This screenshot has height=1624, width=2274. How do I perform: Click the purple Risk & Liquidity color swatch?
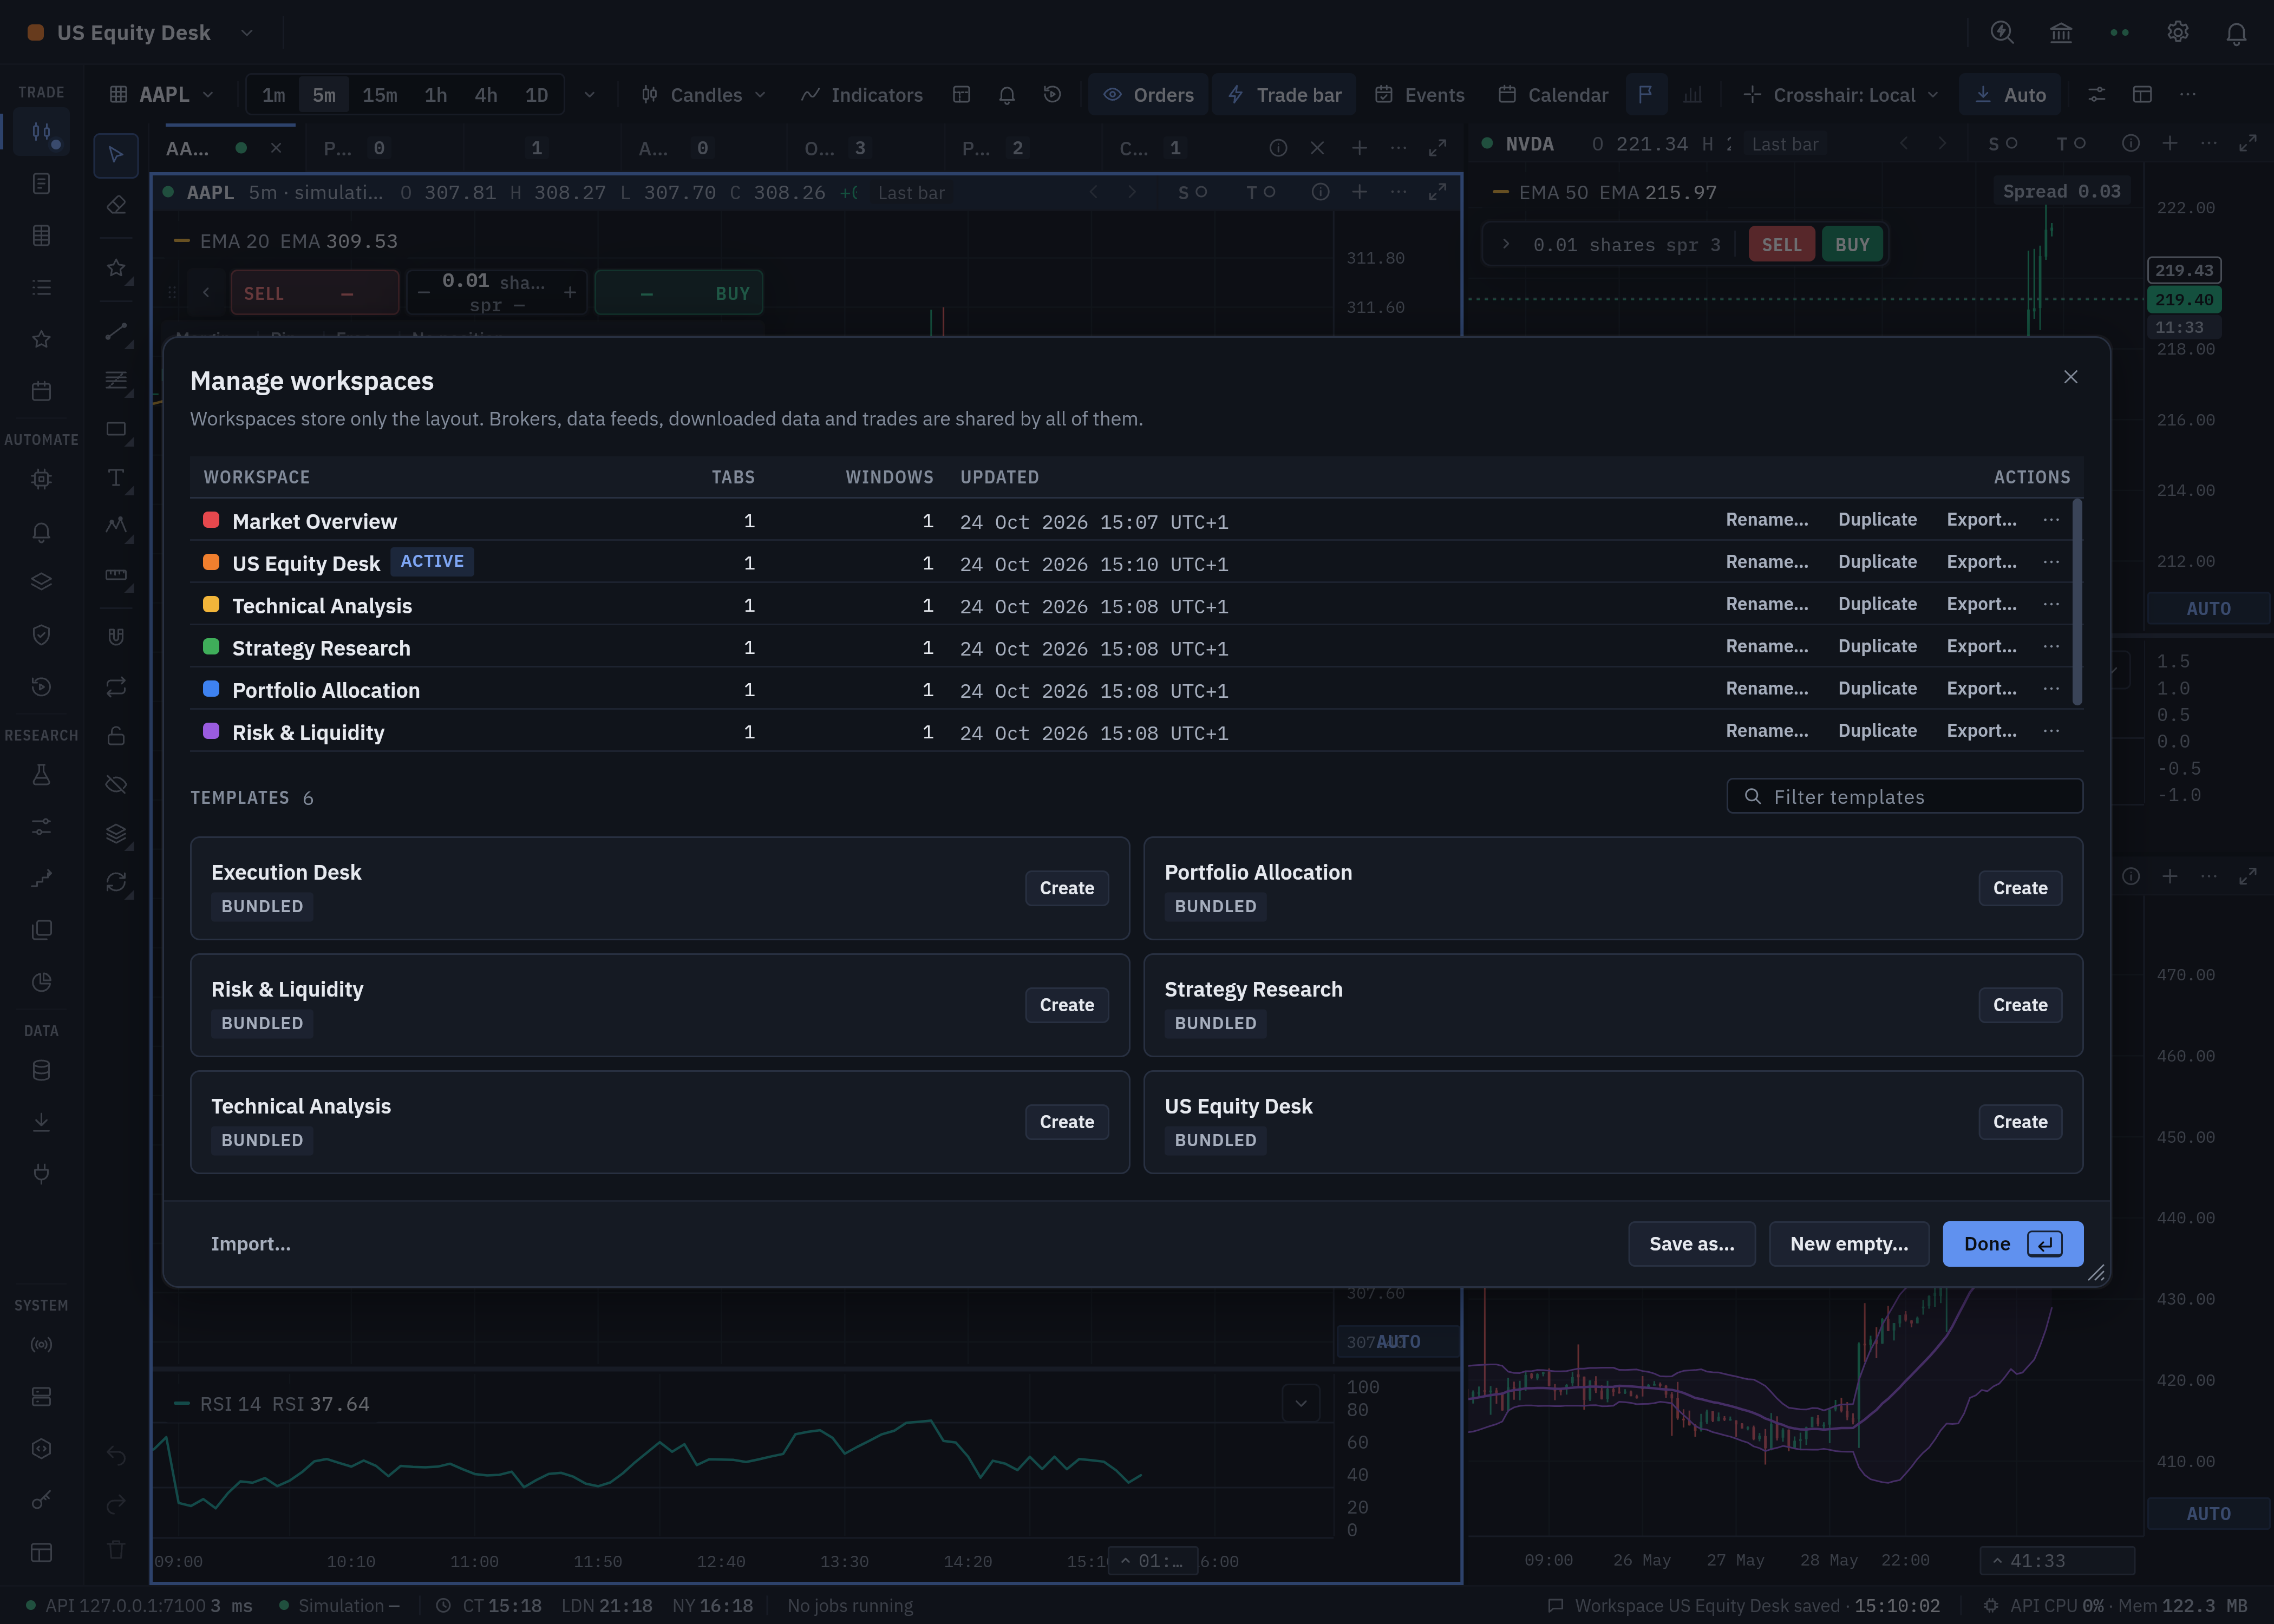click(211, 731)
